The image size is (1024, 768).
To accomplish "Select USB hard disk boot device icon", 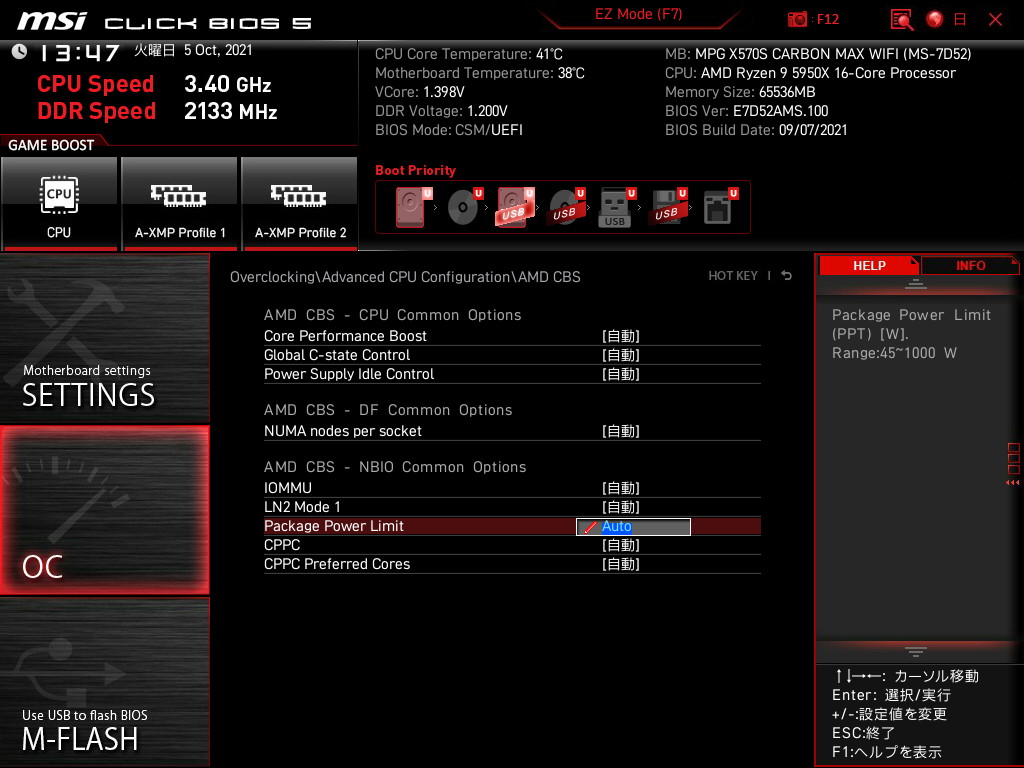I will pos(515,207).
